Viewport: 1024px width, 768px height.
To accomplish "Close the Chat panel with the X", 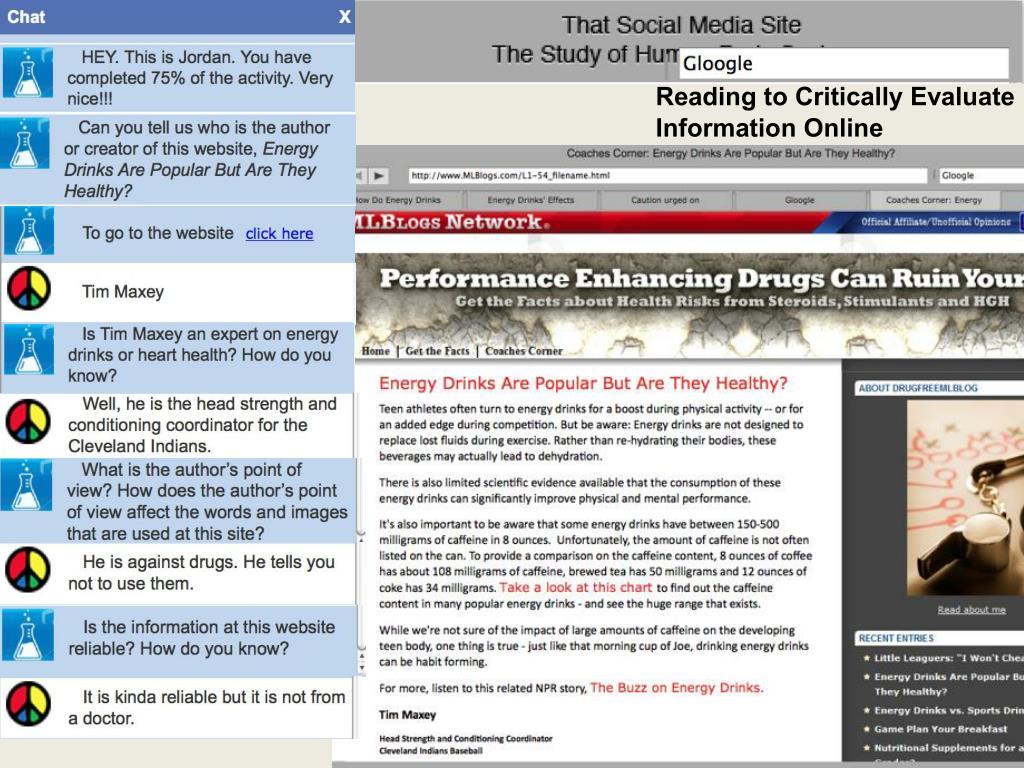I will (x=345, y=17).
